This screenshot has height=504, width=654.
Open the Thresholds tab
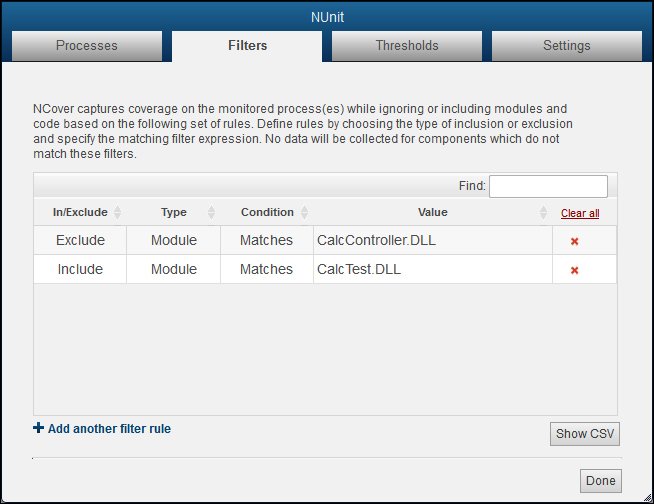pos(407,45)
